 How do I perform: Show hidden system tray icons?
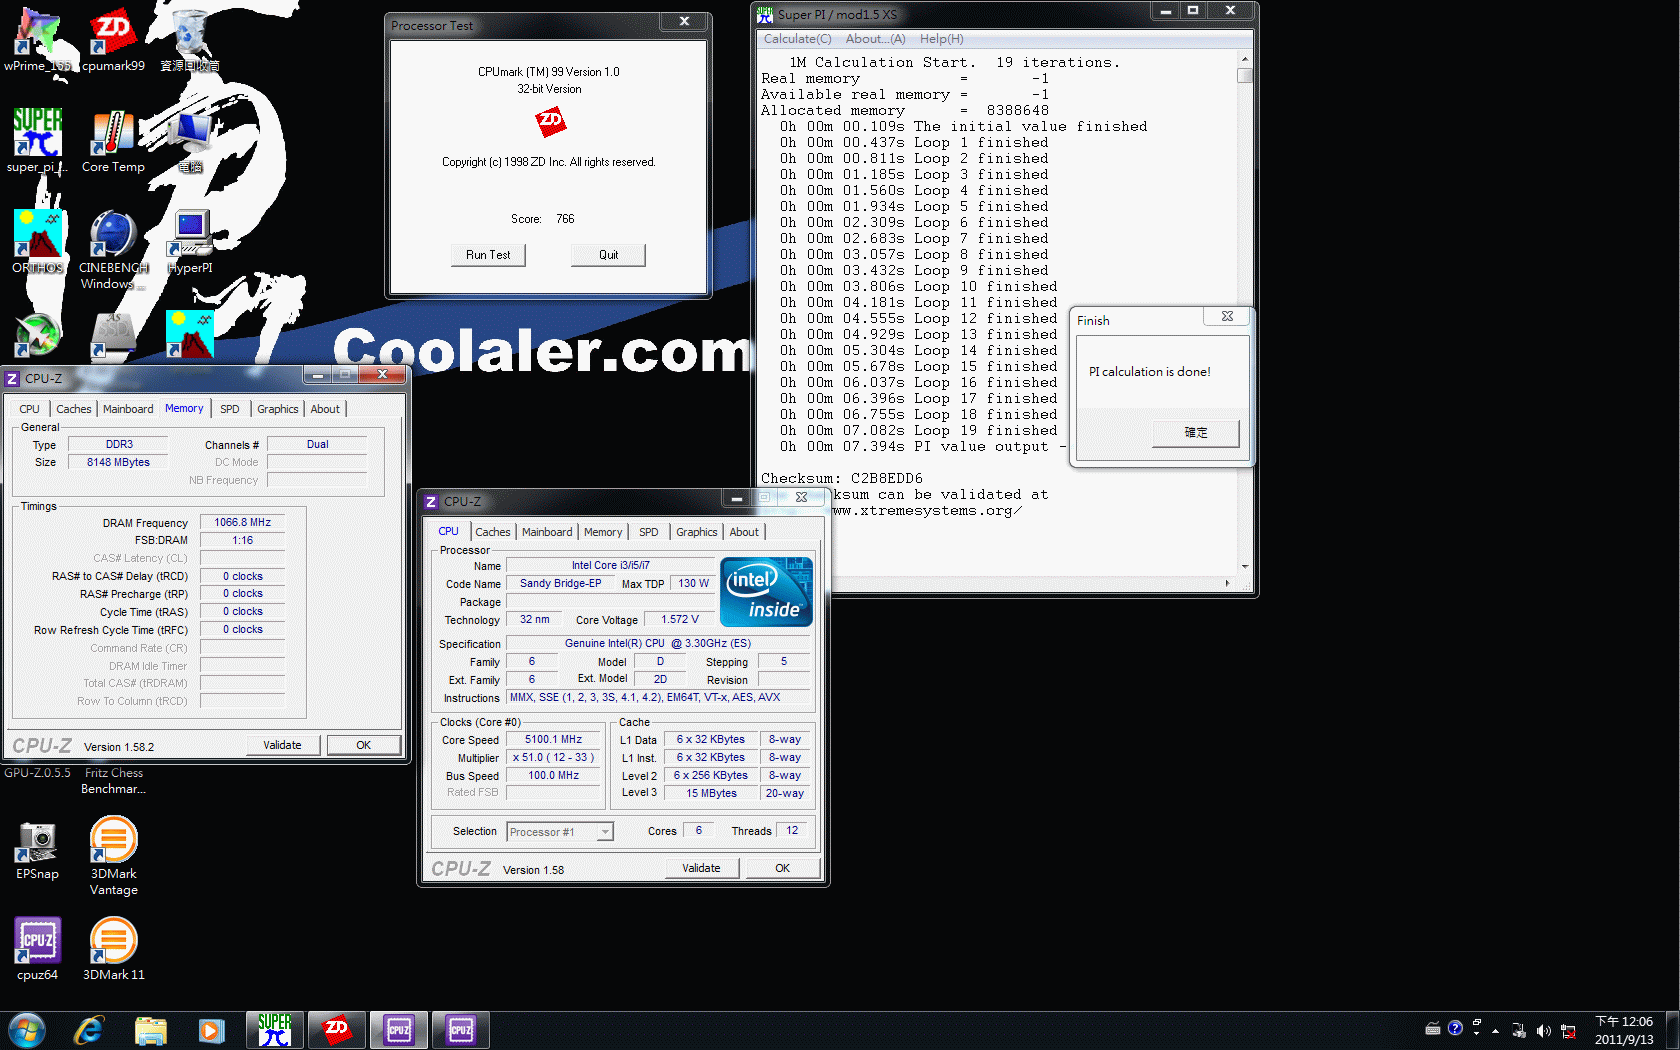point(1496,1030)
